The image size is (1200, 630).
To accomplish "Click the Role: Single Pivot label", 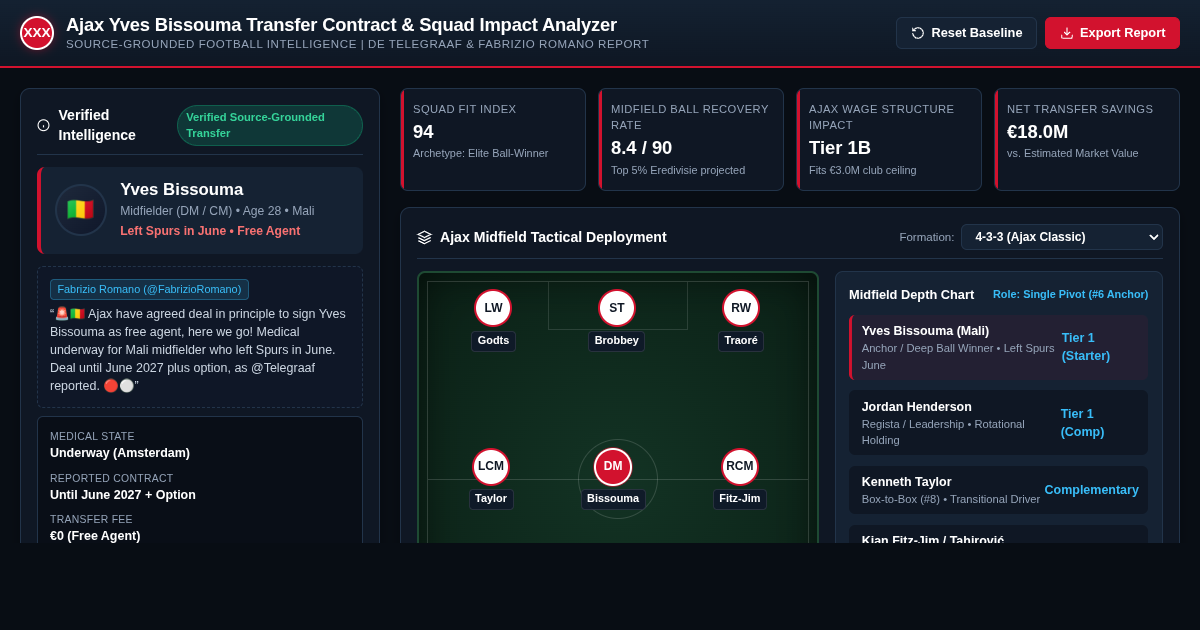I will tap(1070, 295).
